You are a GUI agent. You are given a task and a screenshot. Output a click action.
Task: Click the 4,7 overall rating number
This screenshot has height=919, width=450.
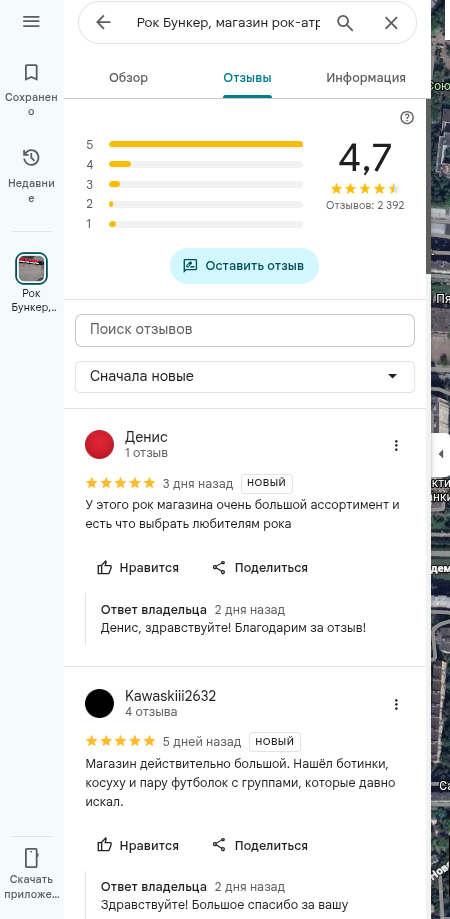point(365,158)
